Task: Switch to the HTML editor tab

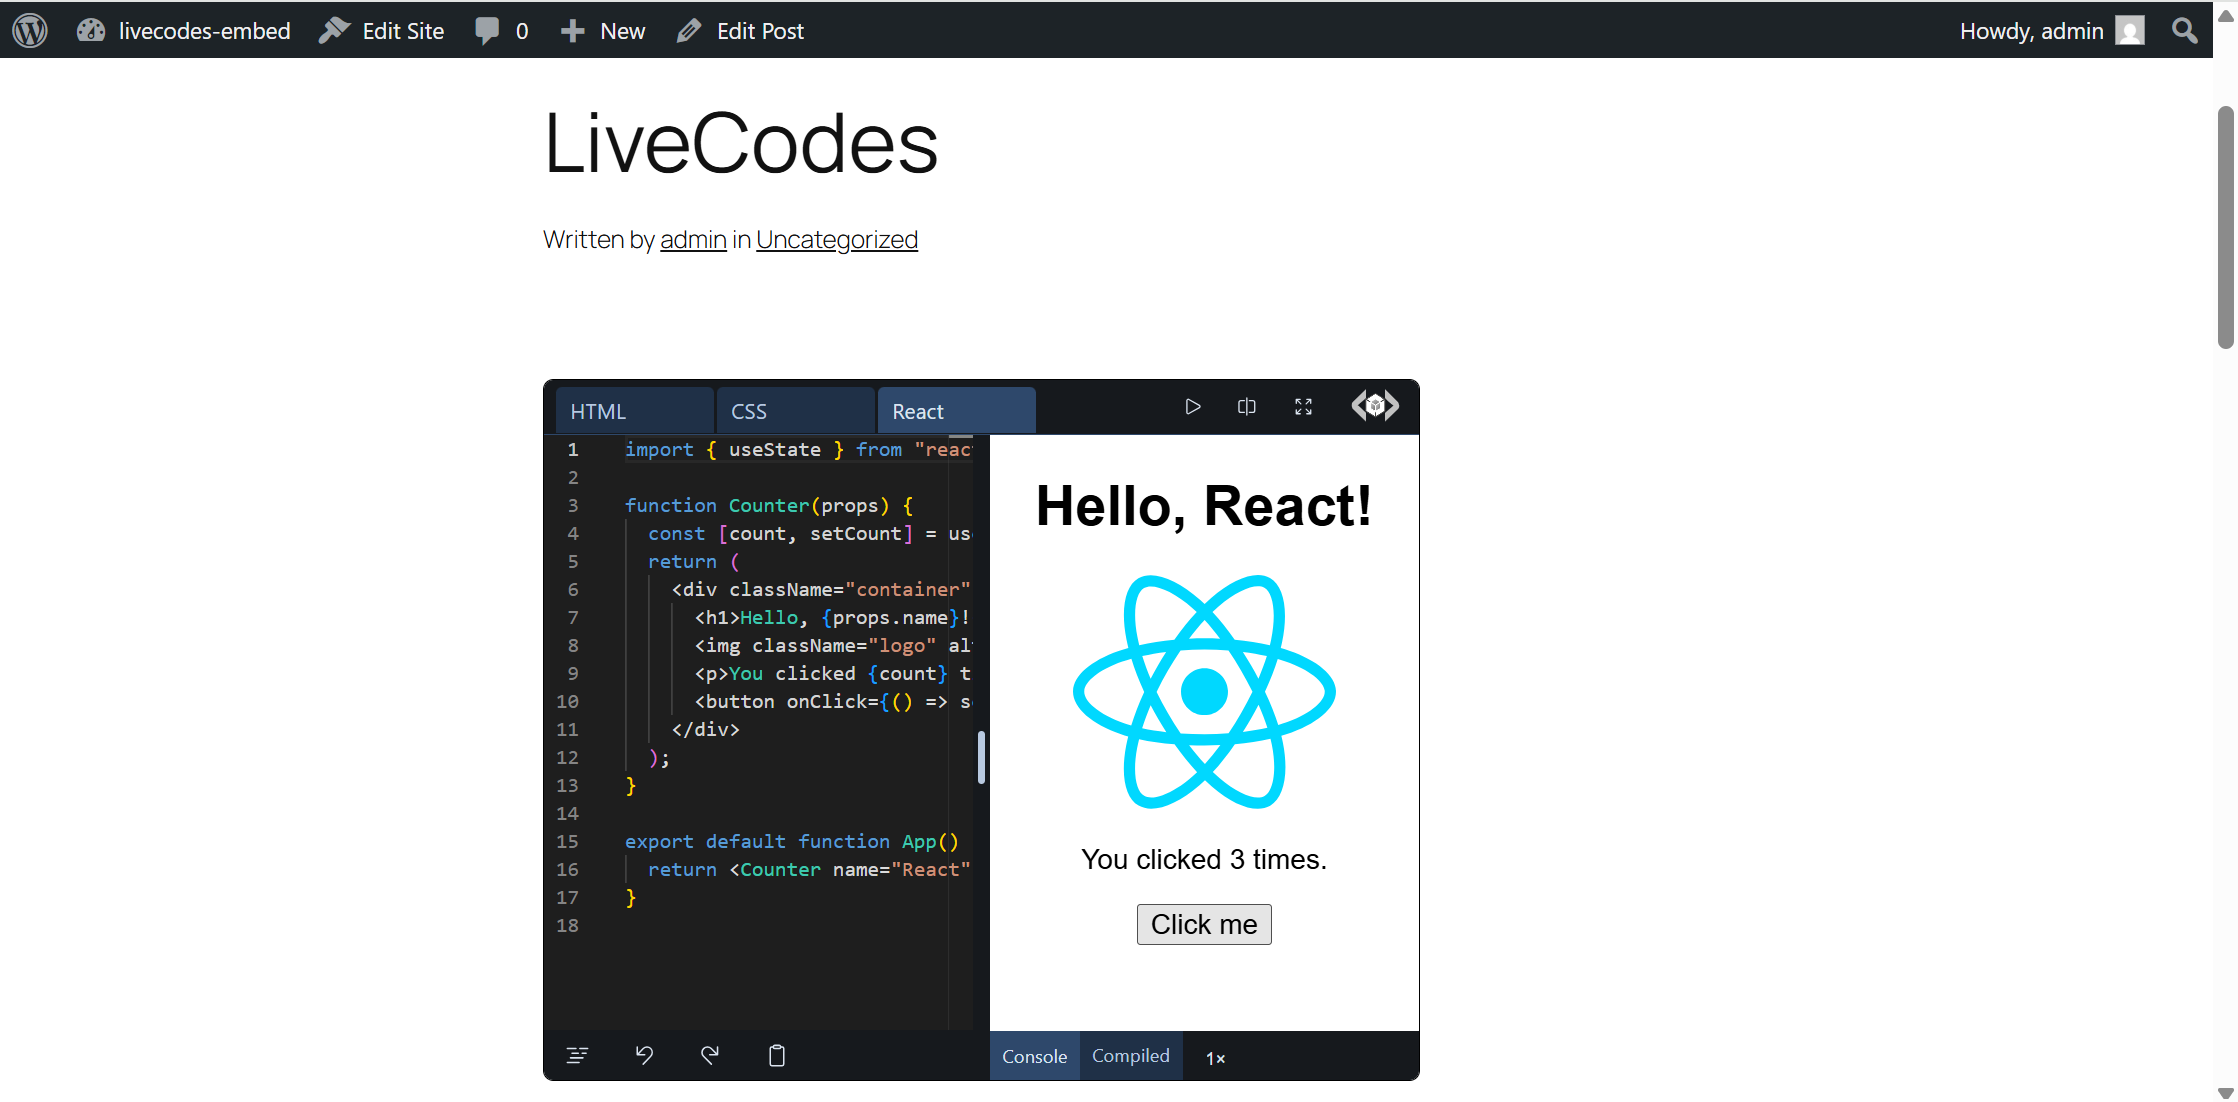Action: click(635, 411)
